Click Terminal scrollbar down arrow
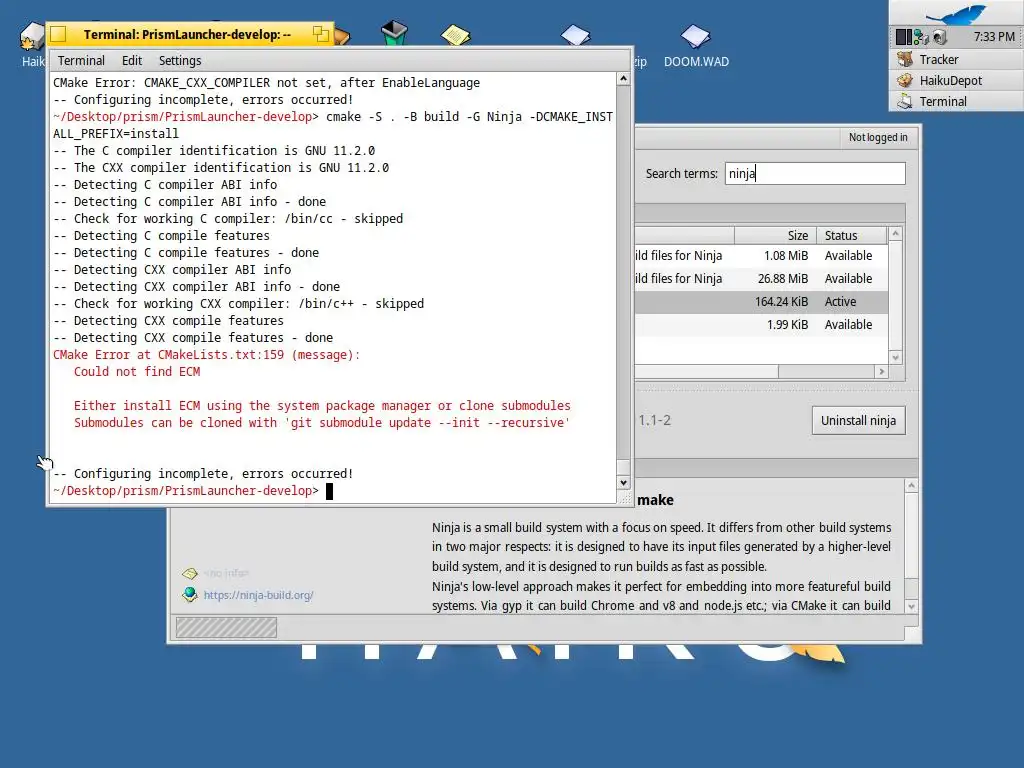 tap(623, 483)
